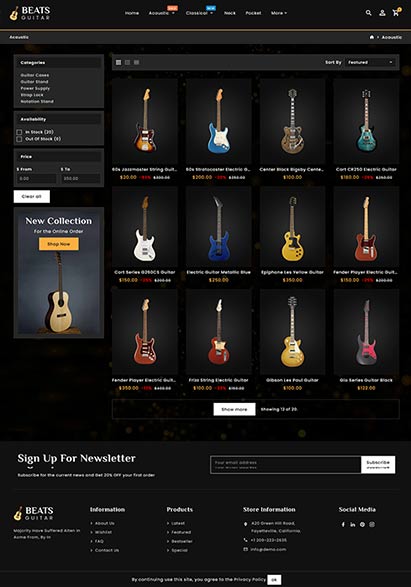Open the Sort By Featured dropdown

tap(370, 62)
